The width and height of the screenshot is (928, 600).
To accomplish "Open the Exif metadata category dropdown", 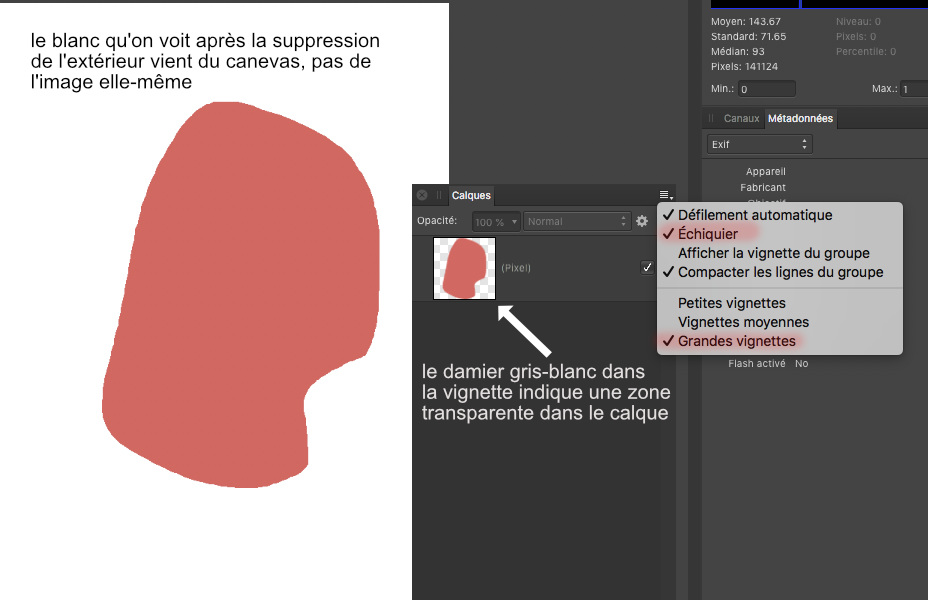I will click(x=759, y=144).
